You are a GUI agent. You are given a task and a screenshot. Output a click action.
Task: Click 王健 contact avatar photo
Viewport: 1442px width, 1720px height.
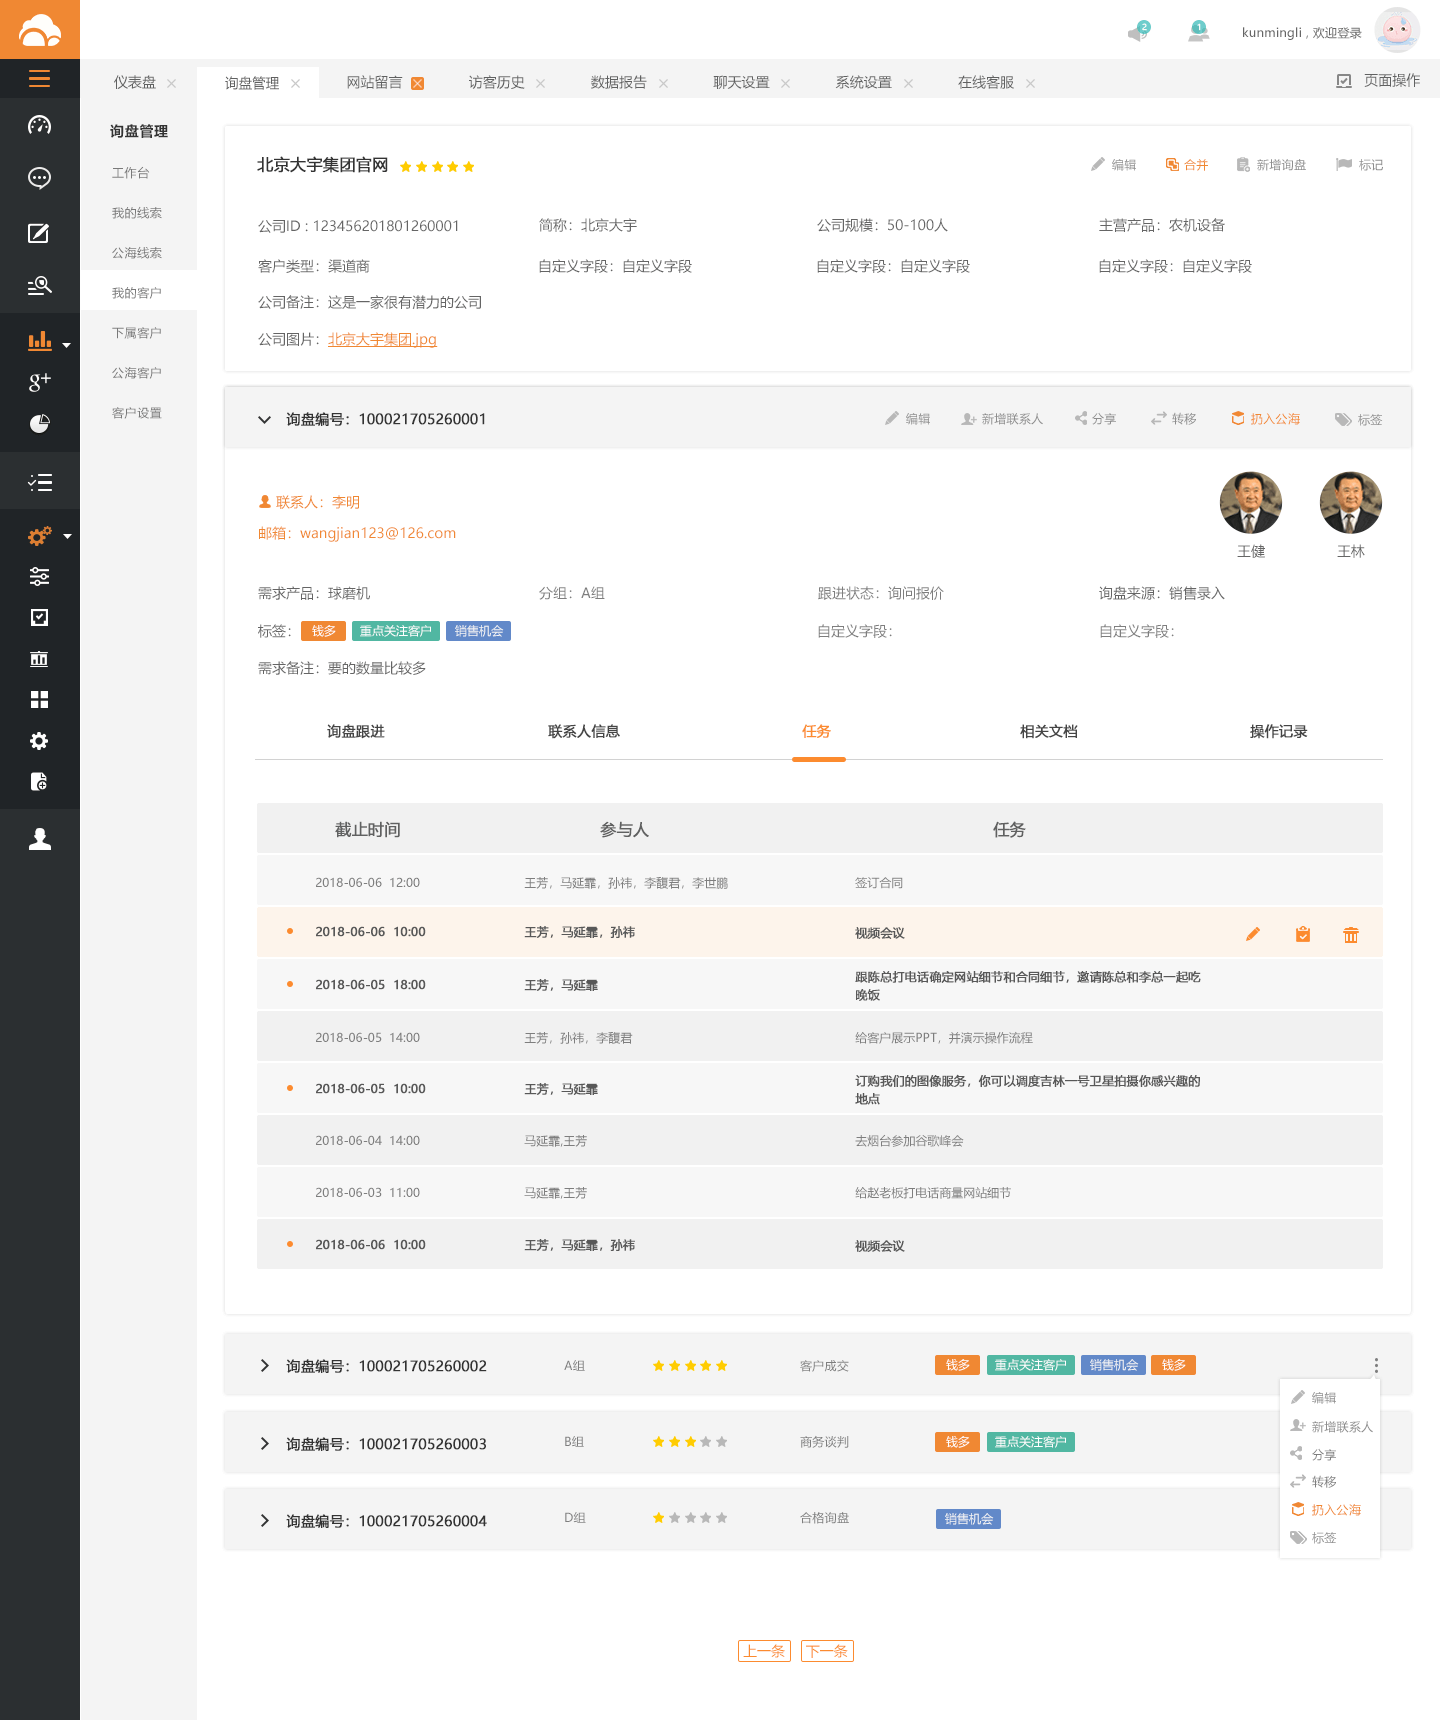pos(1251,503)
